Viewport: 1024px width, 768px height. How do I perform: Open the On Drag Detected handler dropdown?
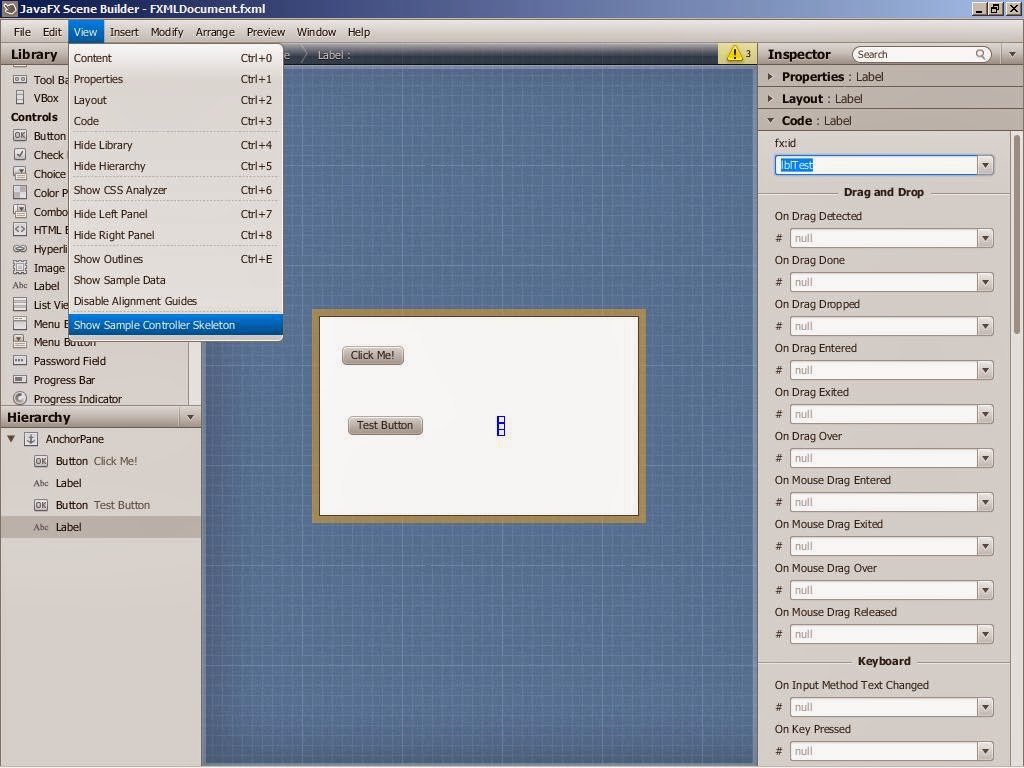coord(986,238)
